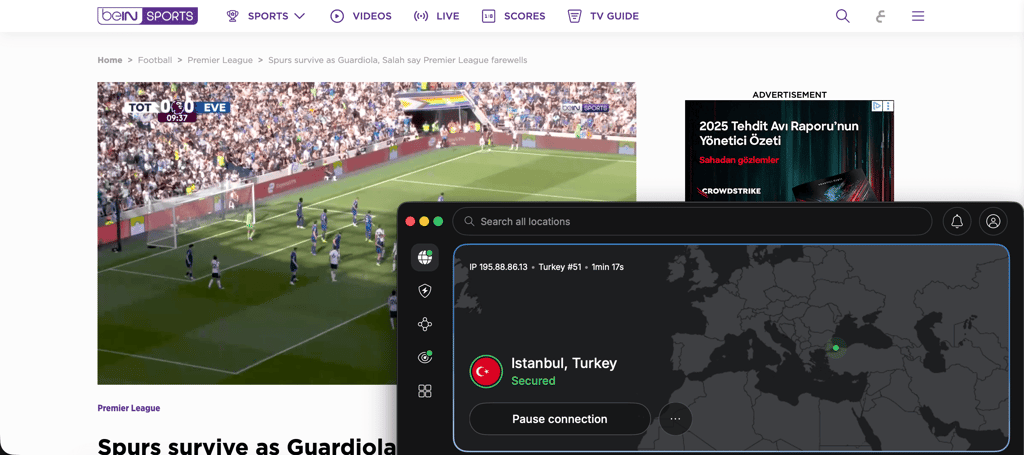
Task: Open the hamburger menu on beIN site
Action: [x=918, y=16]
